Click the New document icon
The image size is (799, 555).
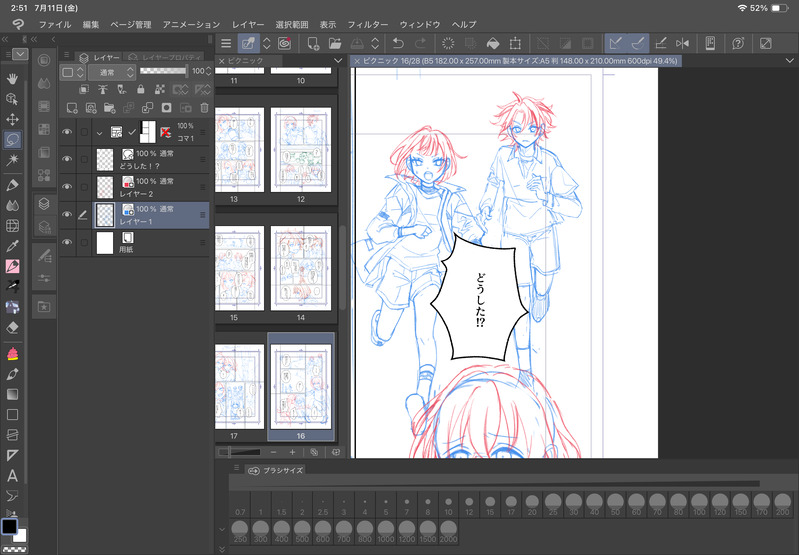[313, 43]
